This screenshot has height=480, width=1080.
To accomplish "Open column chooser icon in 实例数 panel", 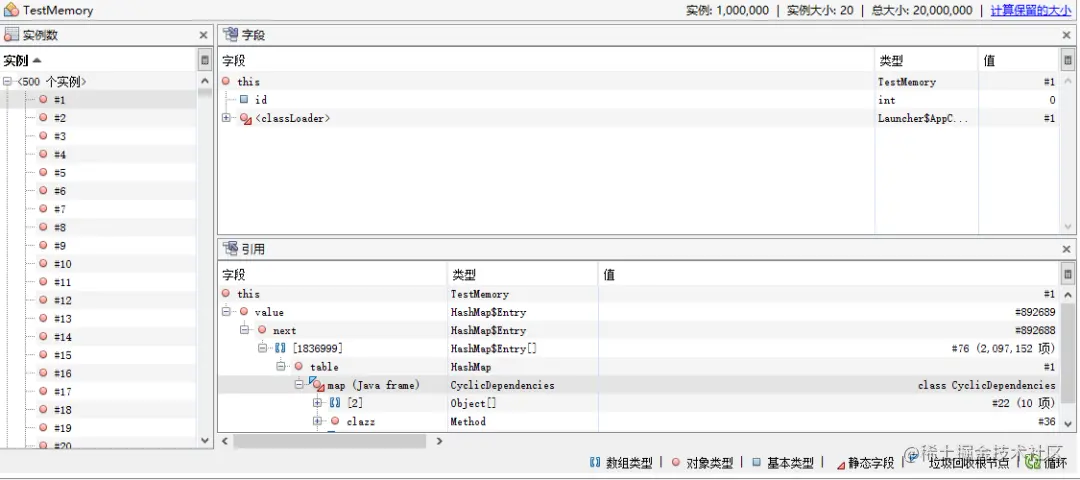I will [x=205, y=60].
